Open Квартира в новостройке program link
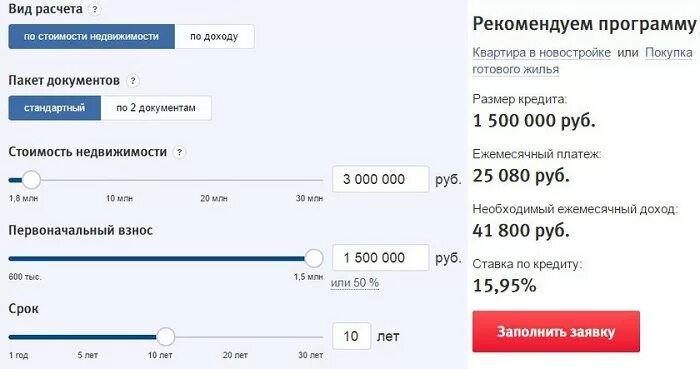Image resolution: width=700 pixels, height=369 pixels. tap(542, 53)
